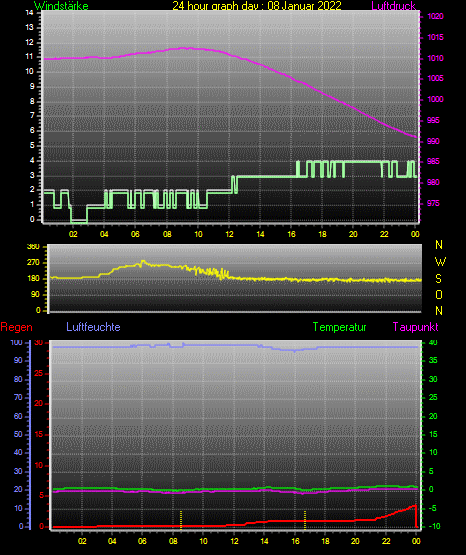The height and width of the screenshot is (555, 466).
Task: Click the first yellow dotted marker at 08:30
Action: [181, 520]
